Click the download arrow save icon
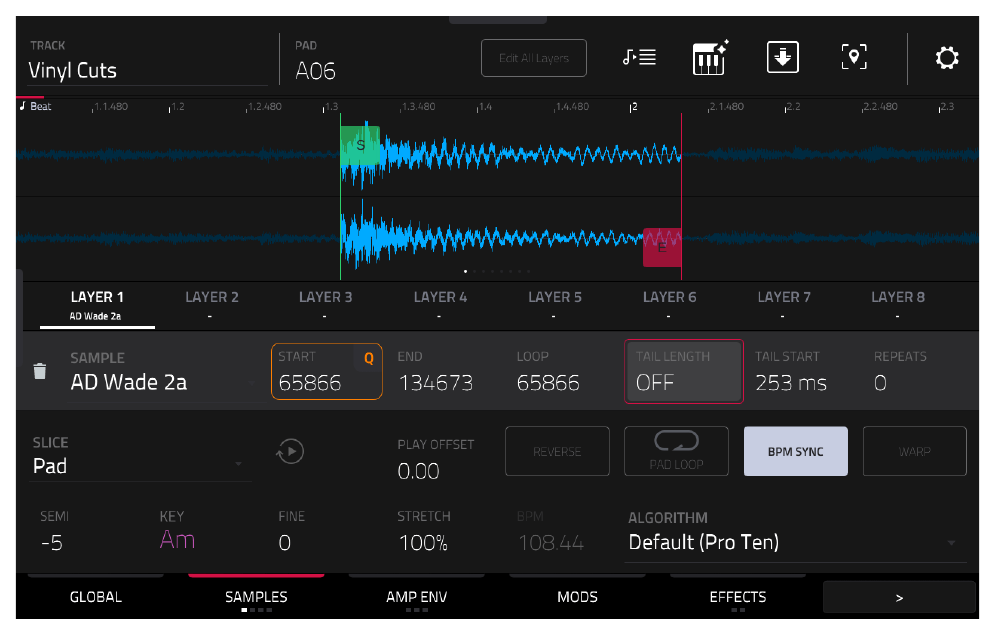This screenshot has height=636, width=996. [x=783, y=58]
